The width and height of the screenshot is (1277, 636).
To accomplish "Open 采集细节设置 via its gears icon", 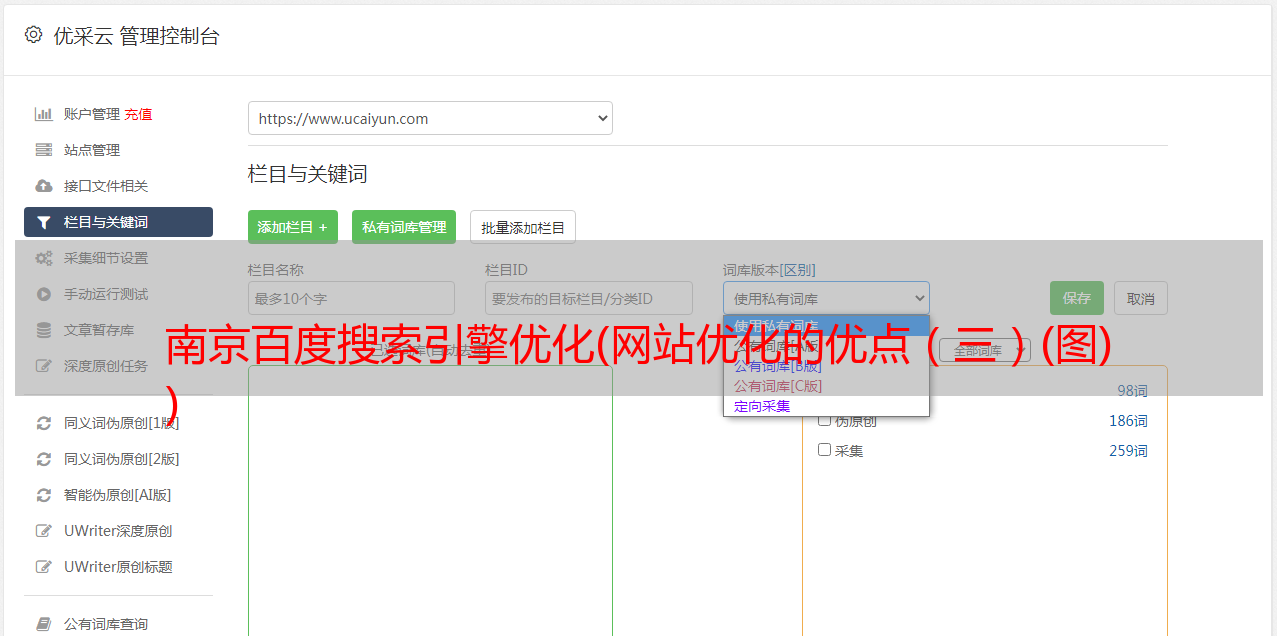I will point(44,258).
